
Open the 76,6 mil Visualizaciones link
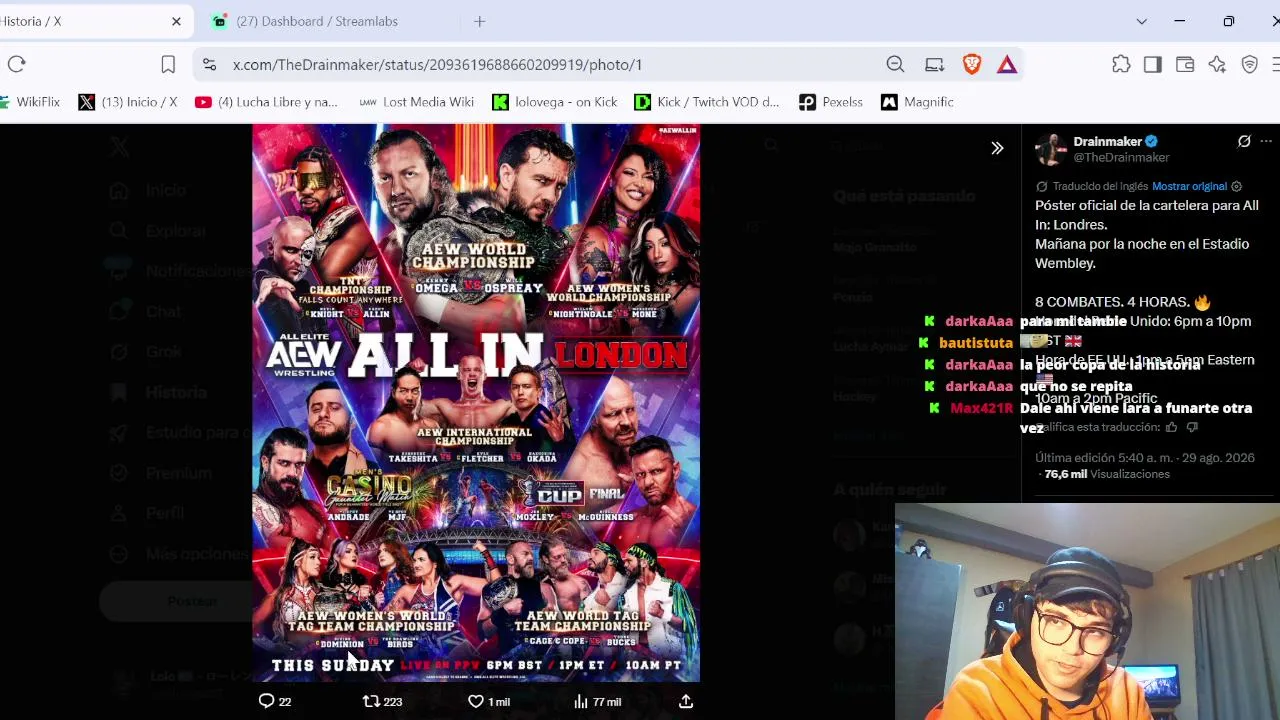1107,474
